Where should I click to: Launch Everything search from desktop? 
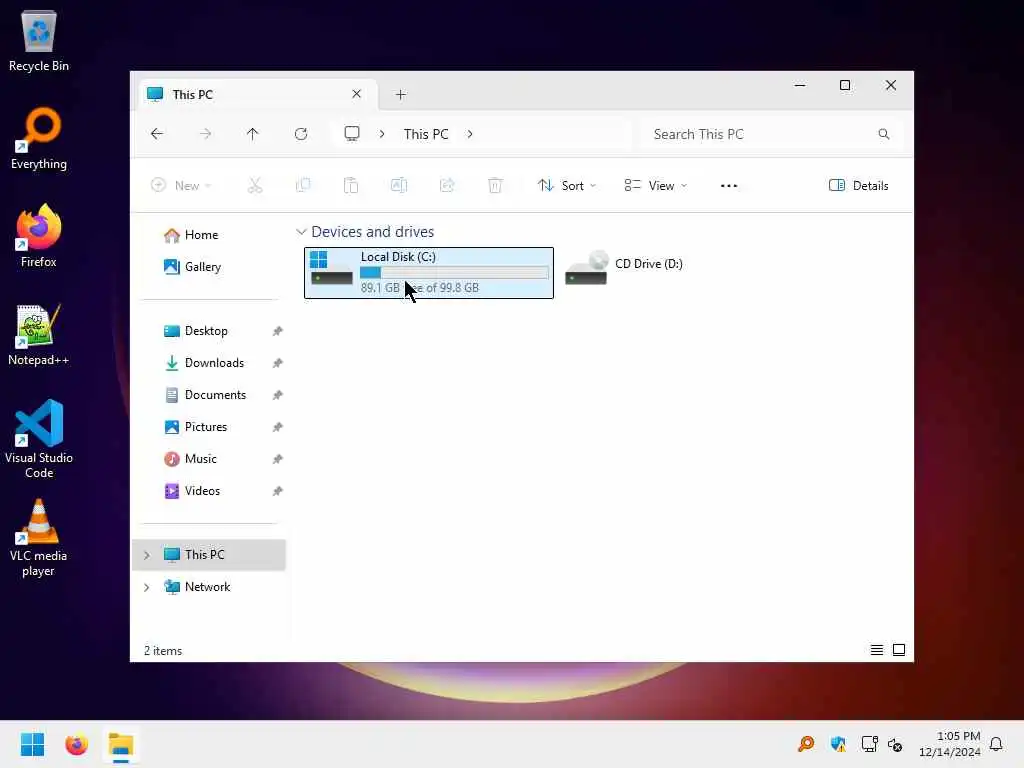pos(39,138)
